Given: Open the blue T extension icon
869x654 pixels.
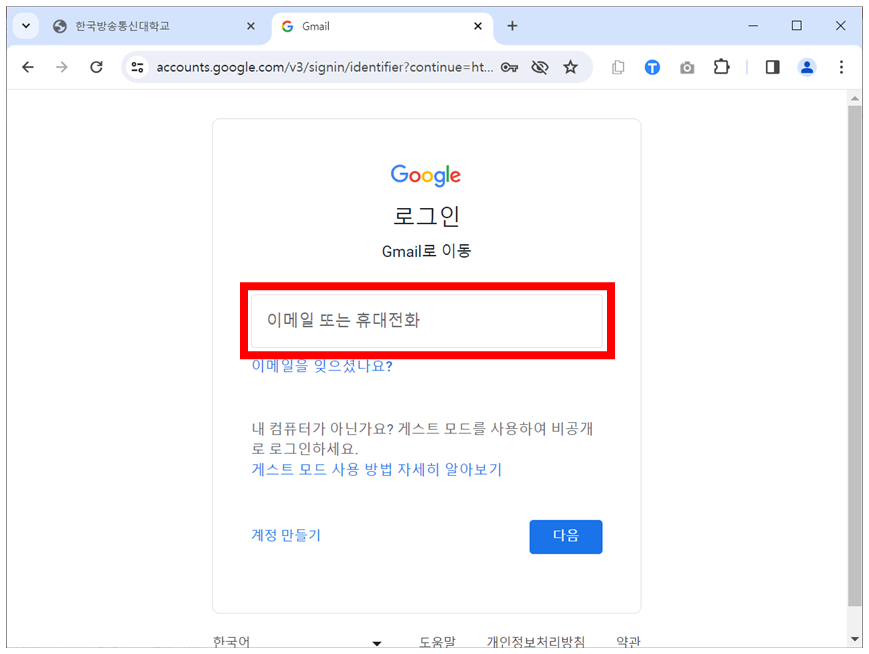Looking at the screenshot, I should click(x=652, y=67).
